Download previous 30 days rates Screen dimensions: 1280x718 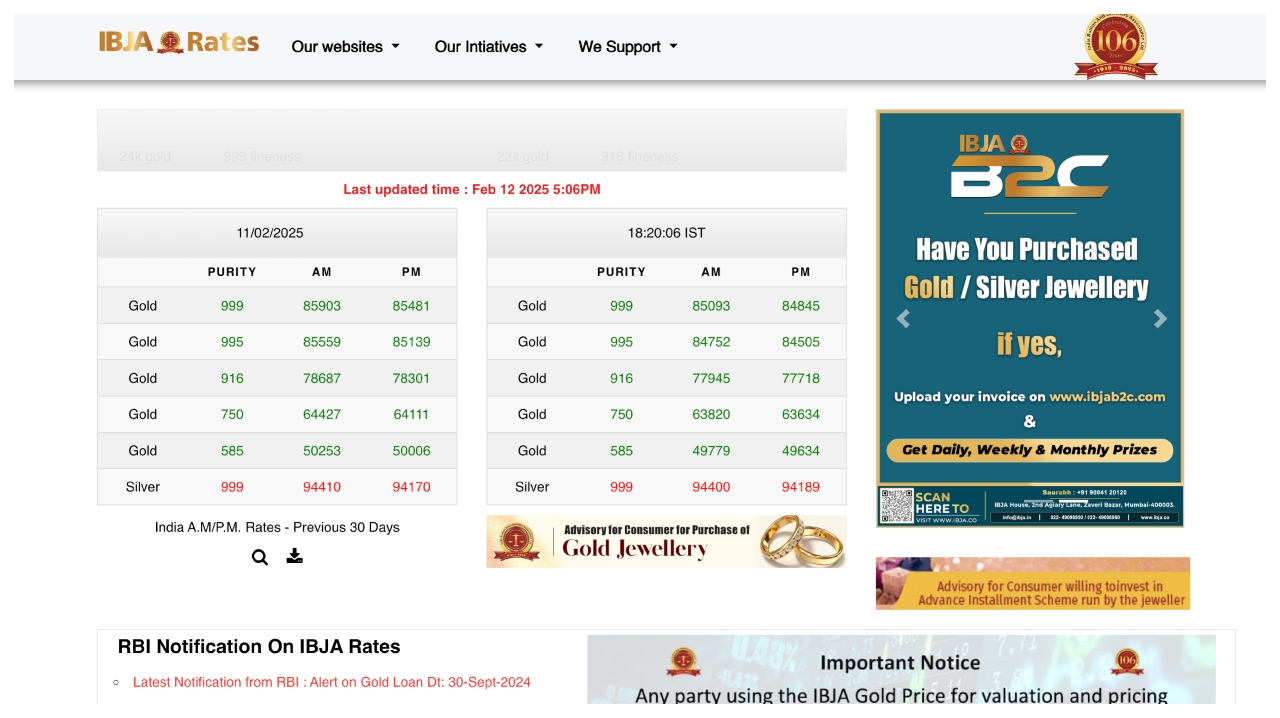pyautogui.click(x=294, y=556)
